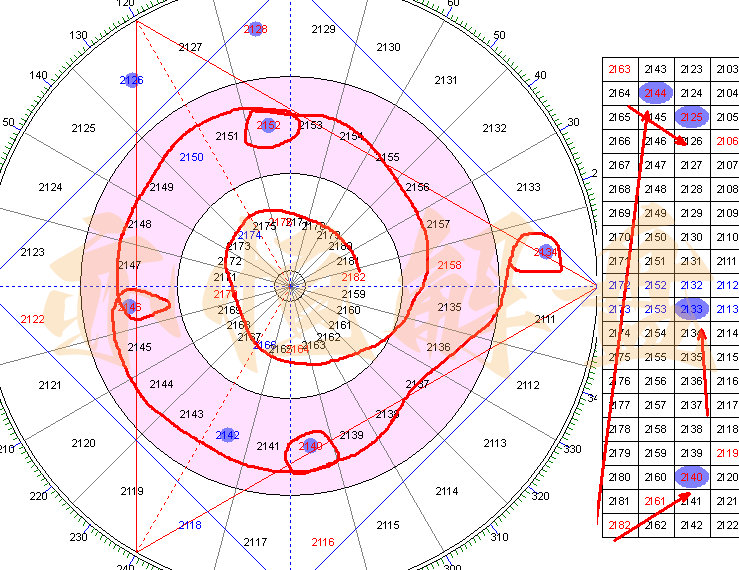
Task: Select 2115 on the circular wheel
Action: tap(388, 525)
